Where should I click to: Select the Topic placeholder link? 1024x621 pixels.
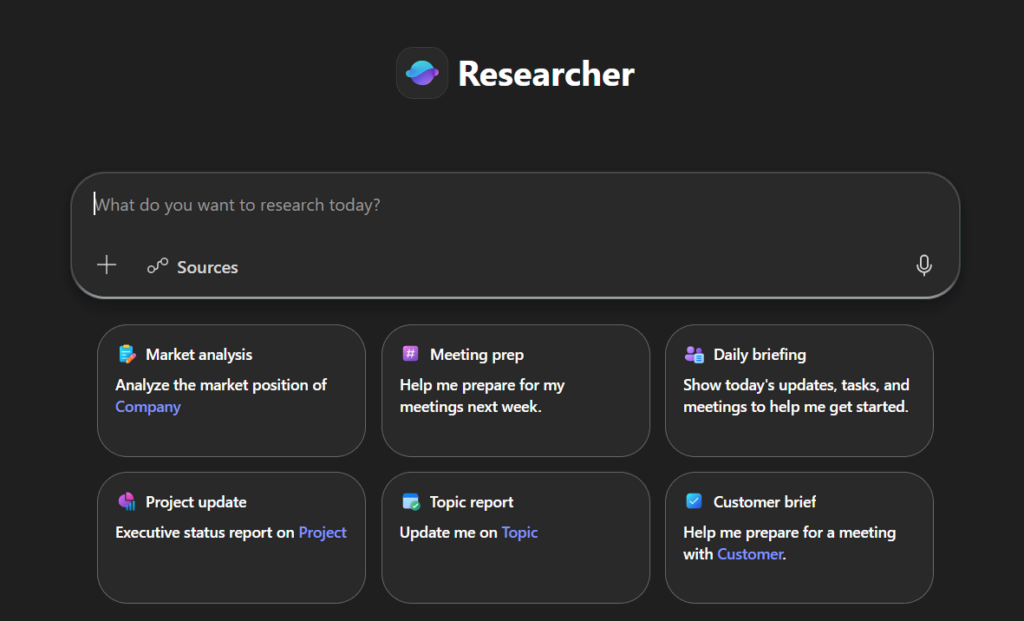(519, 532)
